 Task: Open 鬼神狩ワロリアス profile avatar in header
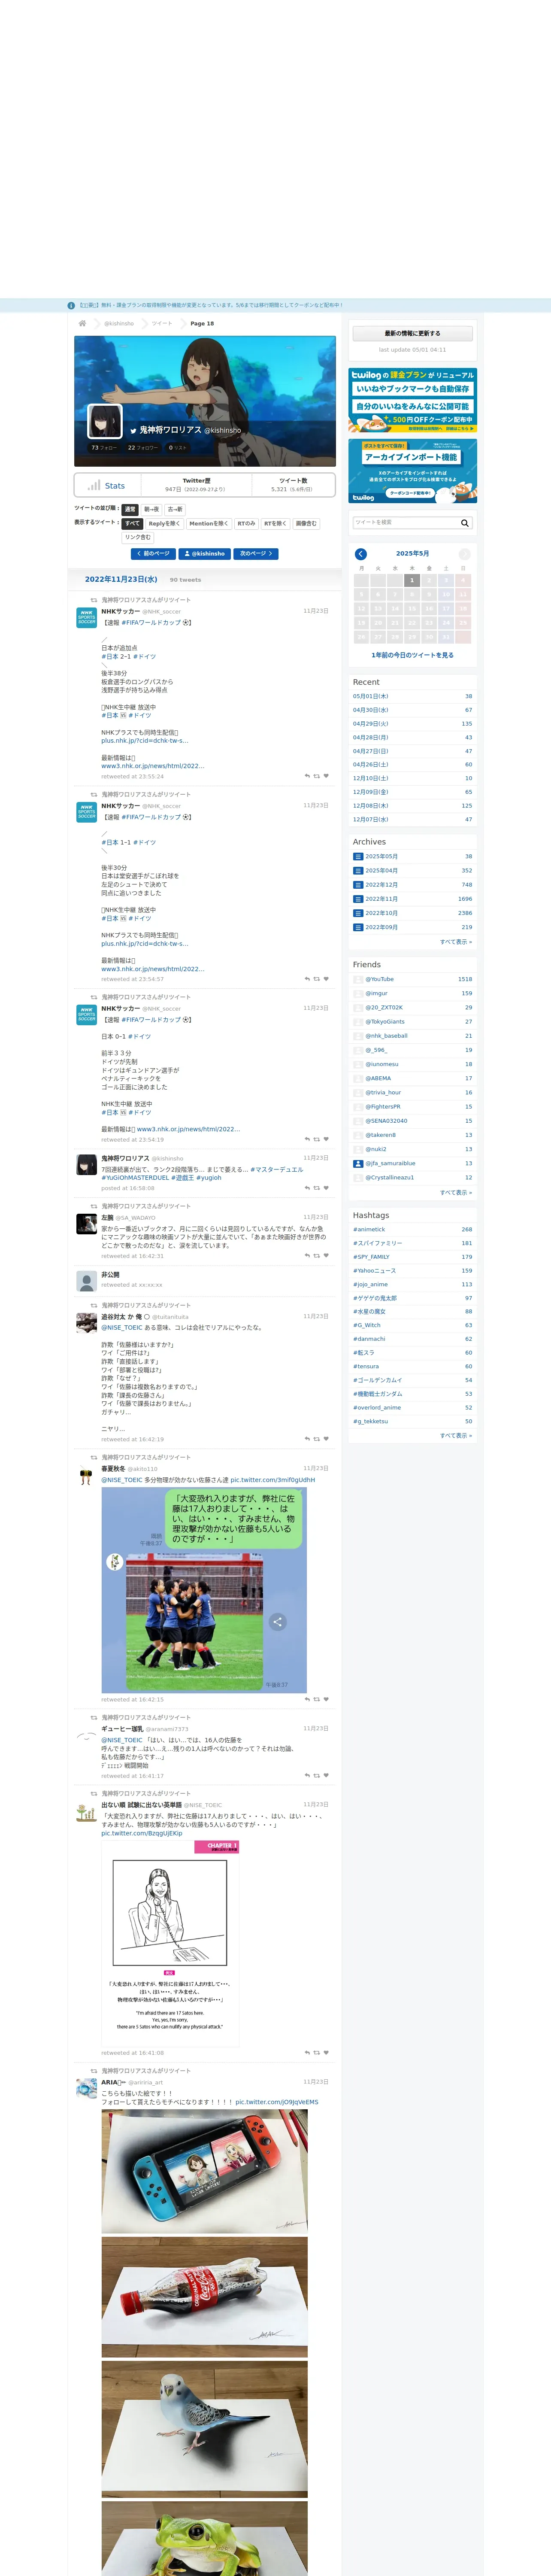tap(105, 421)
